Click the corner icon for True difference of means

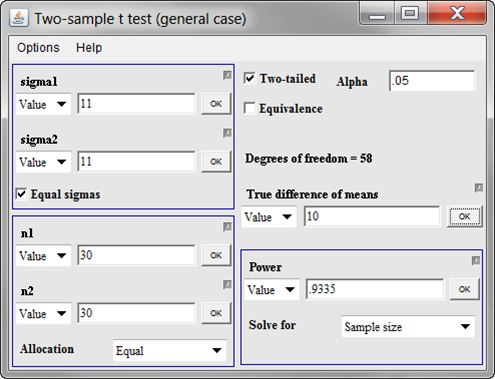[479, 188]
